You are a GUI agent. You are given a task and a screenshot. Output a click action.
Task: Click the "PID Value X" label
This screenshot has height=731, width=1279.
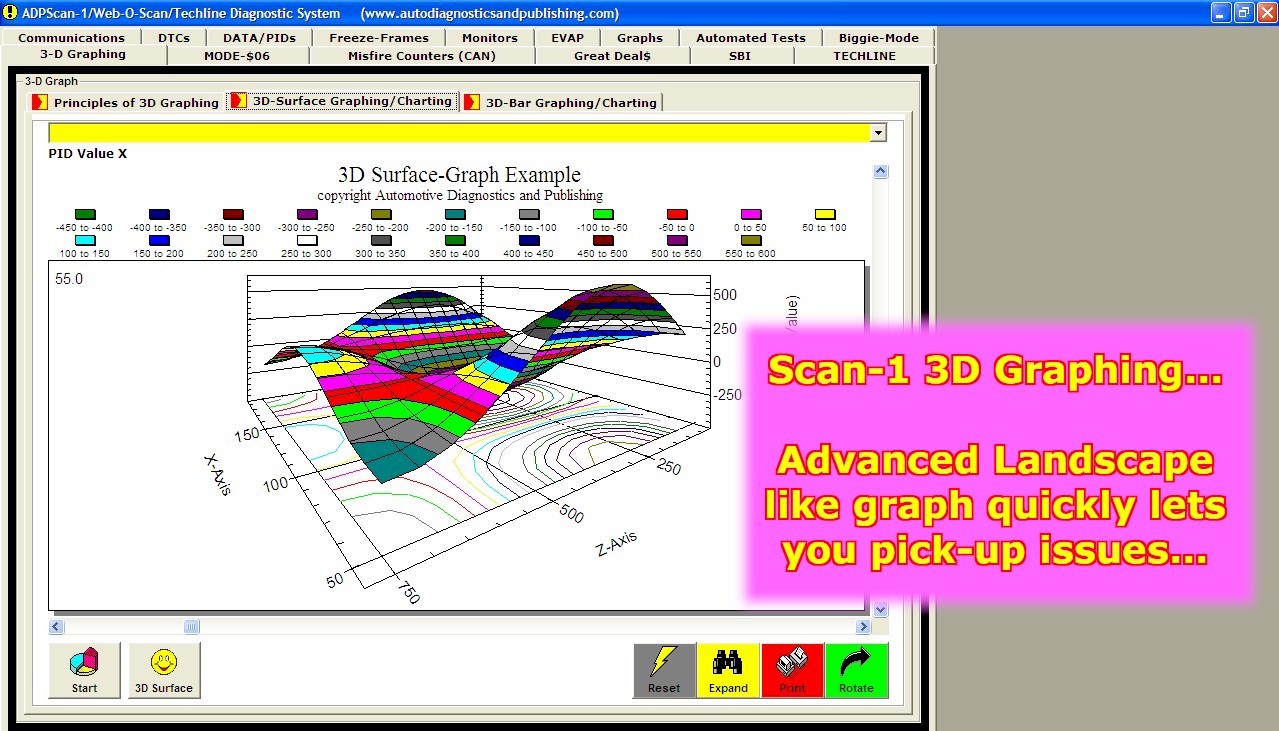coord(88,154)
